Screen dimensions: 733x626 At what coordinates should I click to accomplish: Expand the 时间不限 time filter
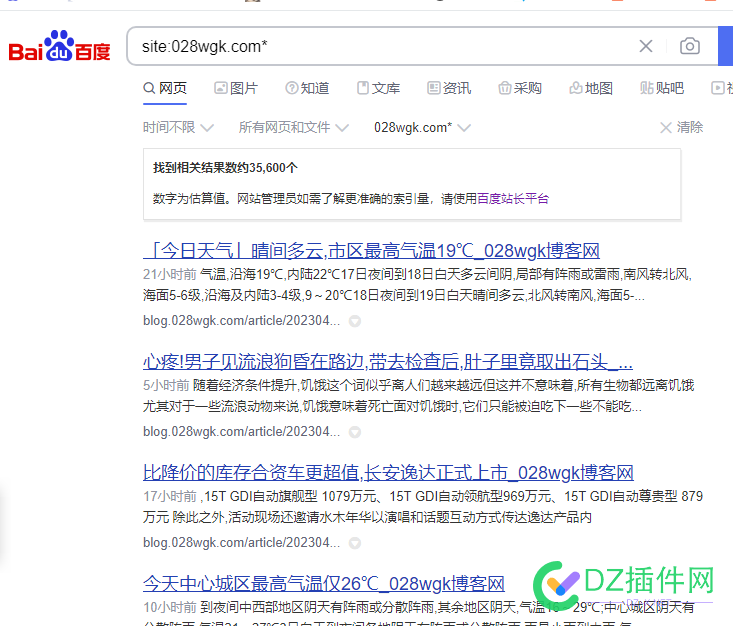(x=178, y=127)
